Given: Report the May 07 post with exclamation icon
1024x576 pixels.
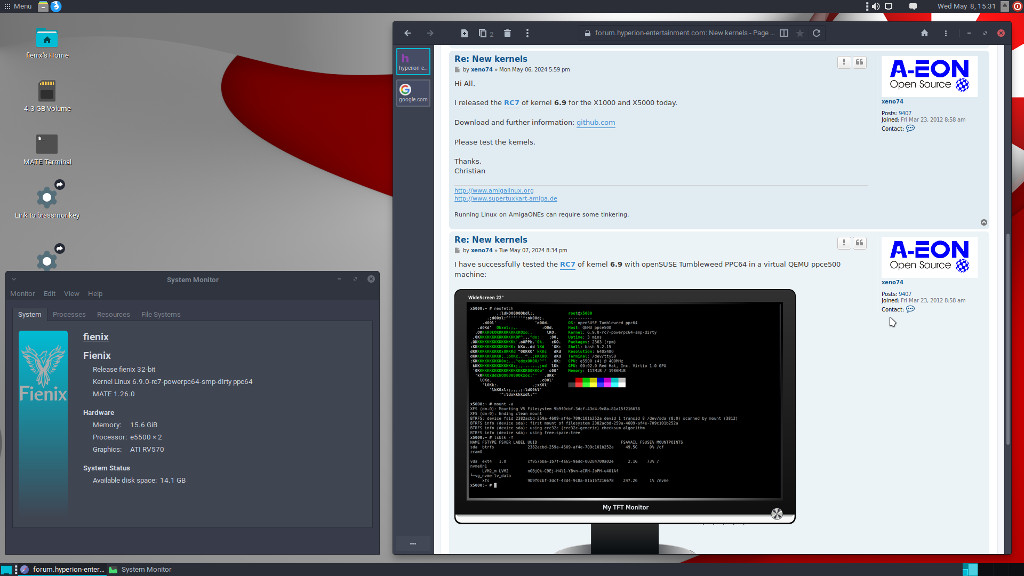Looking at the screenshot, I should pos(844,243).
